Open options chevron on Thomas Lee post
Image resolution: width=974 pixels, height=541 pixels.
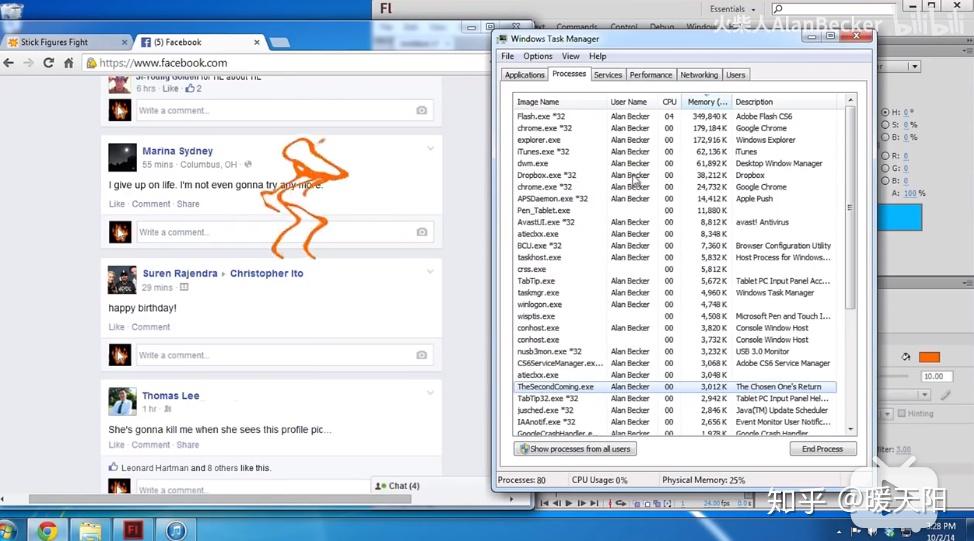pos(430,393)
